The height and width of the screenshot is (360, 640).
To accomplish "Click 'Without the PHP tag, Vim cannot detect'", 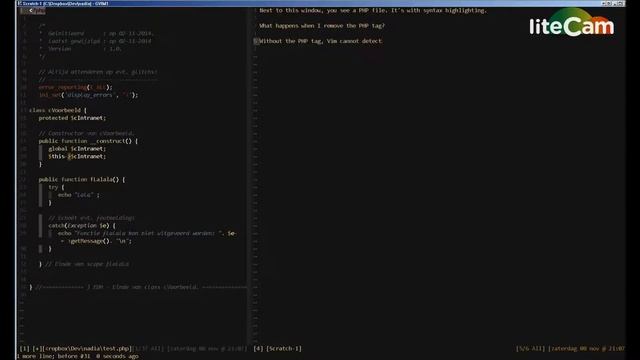I will (320, 41).
